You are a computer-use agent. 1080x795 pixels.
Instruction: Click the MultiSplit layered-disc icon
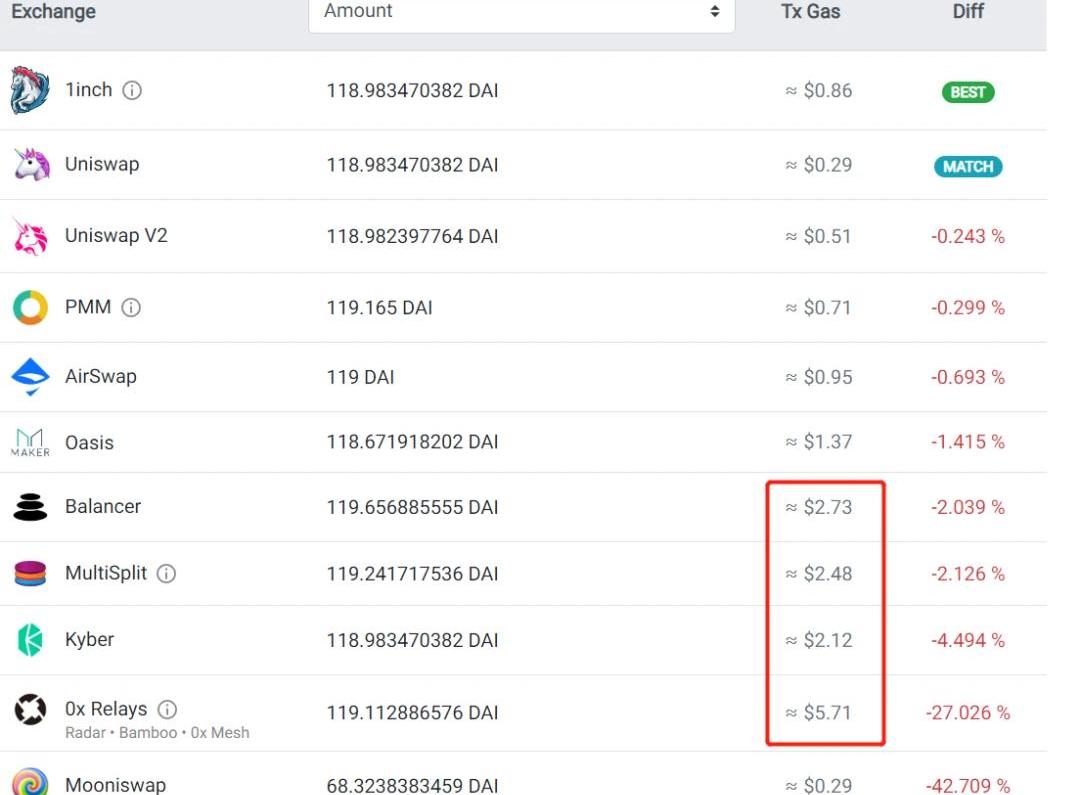[30, 574]
